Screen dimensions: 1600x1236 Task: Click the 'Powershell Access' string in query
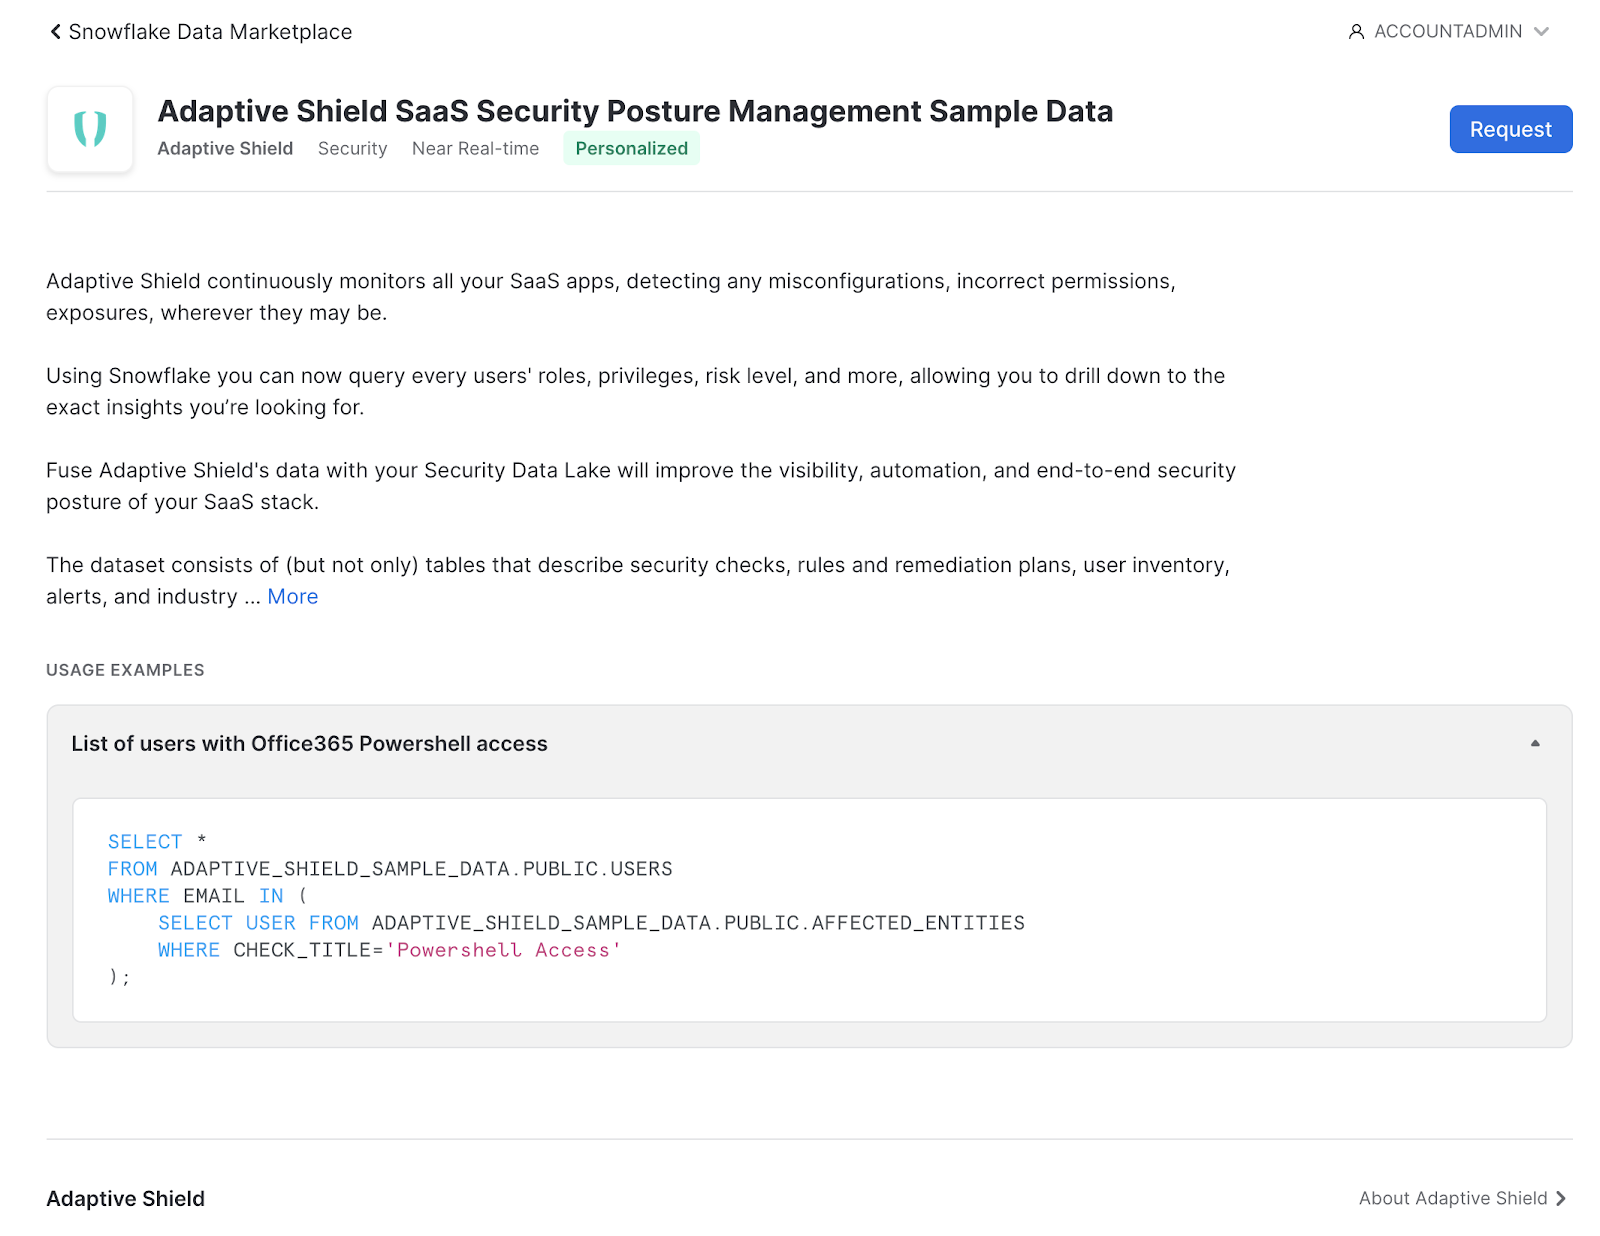503,950
